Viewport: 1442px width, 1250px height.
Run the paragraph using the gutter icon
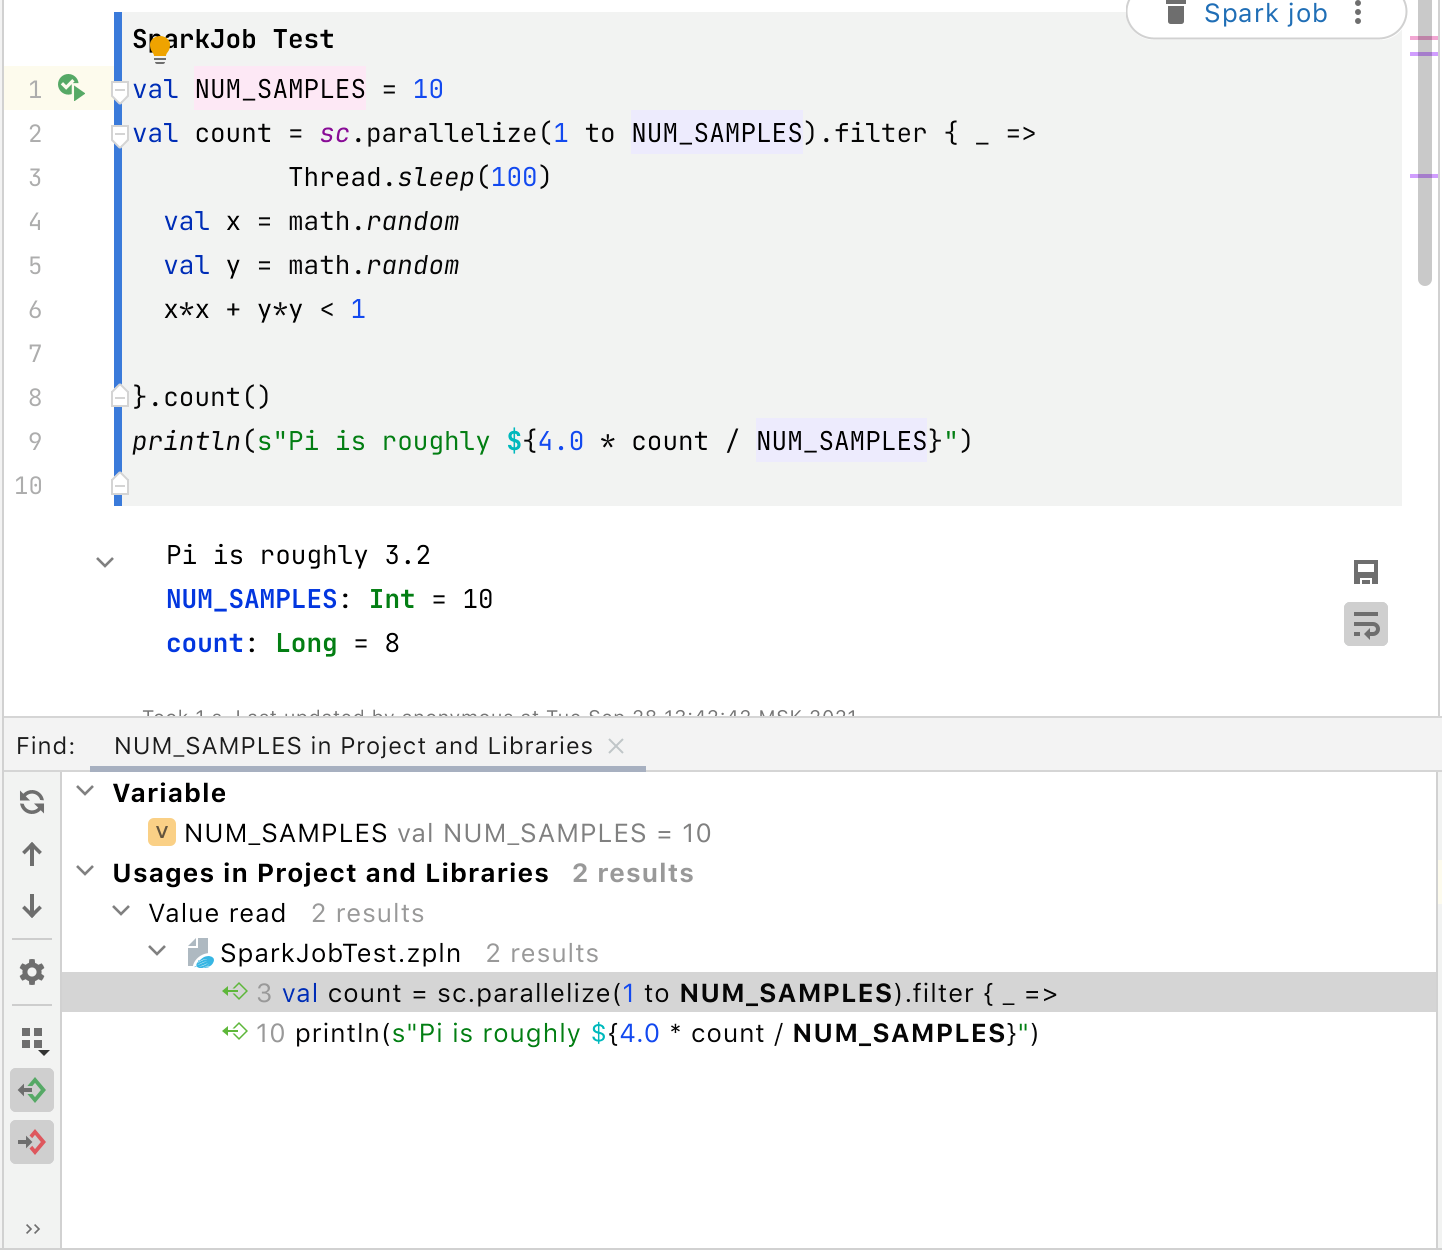70,88
